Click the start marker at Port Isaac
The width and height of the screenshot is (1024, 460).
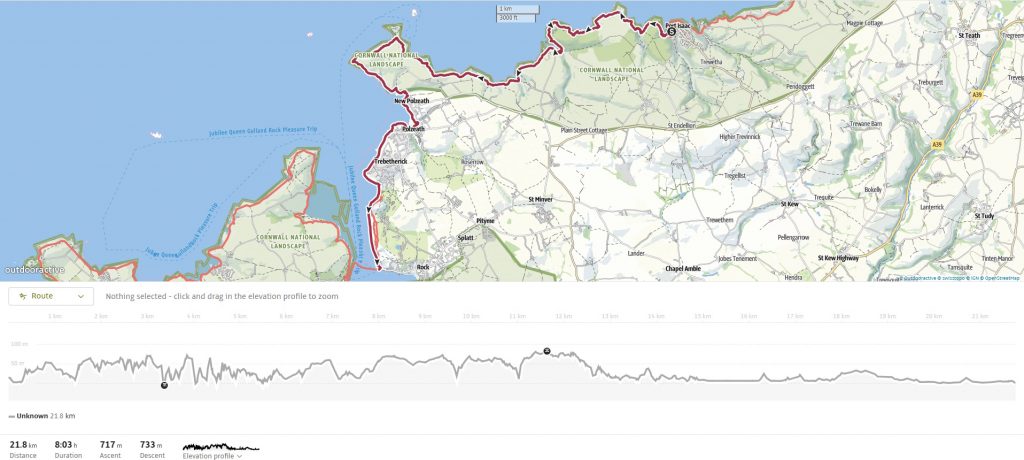click(x=671, y=32)
